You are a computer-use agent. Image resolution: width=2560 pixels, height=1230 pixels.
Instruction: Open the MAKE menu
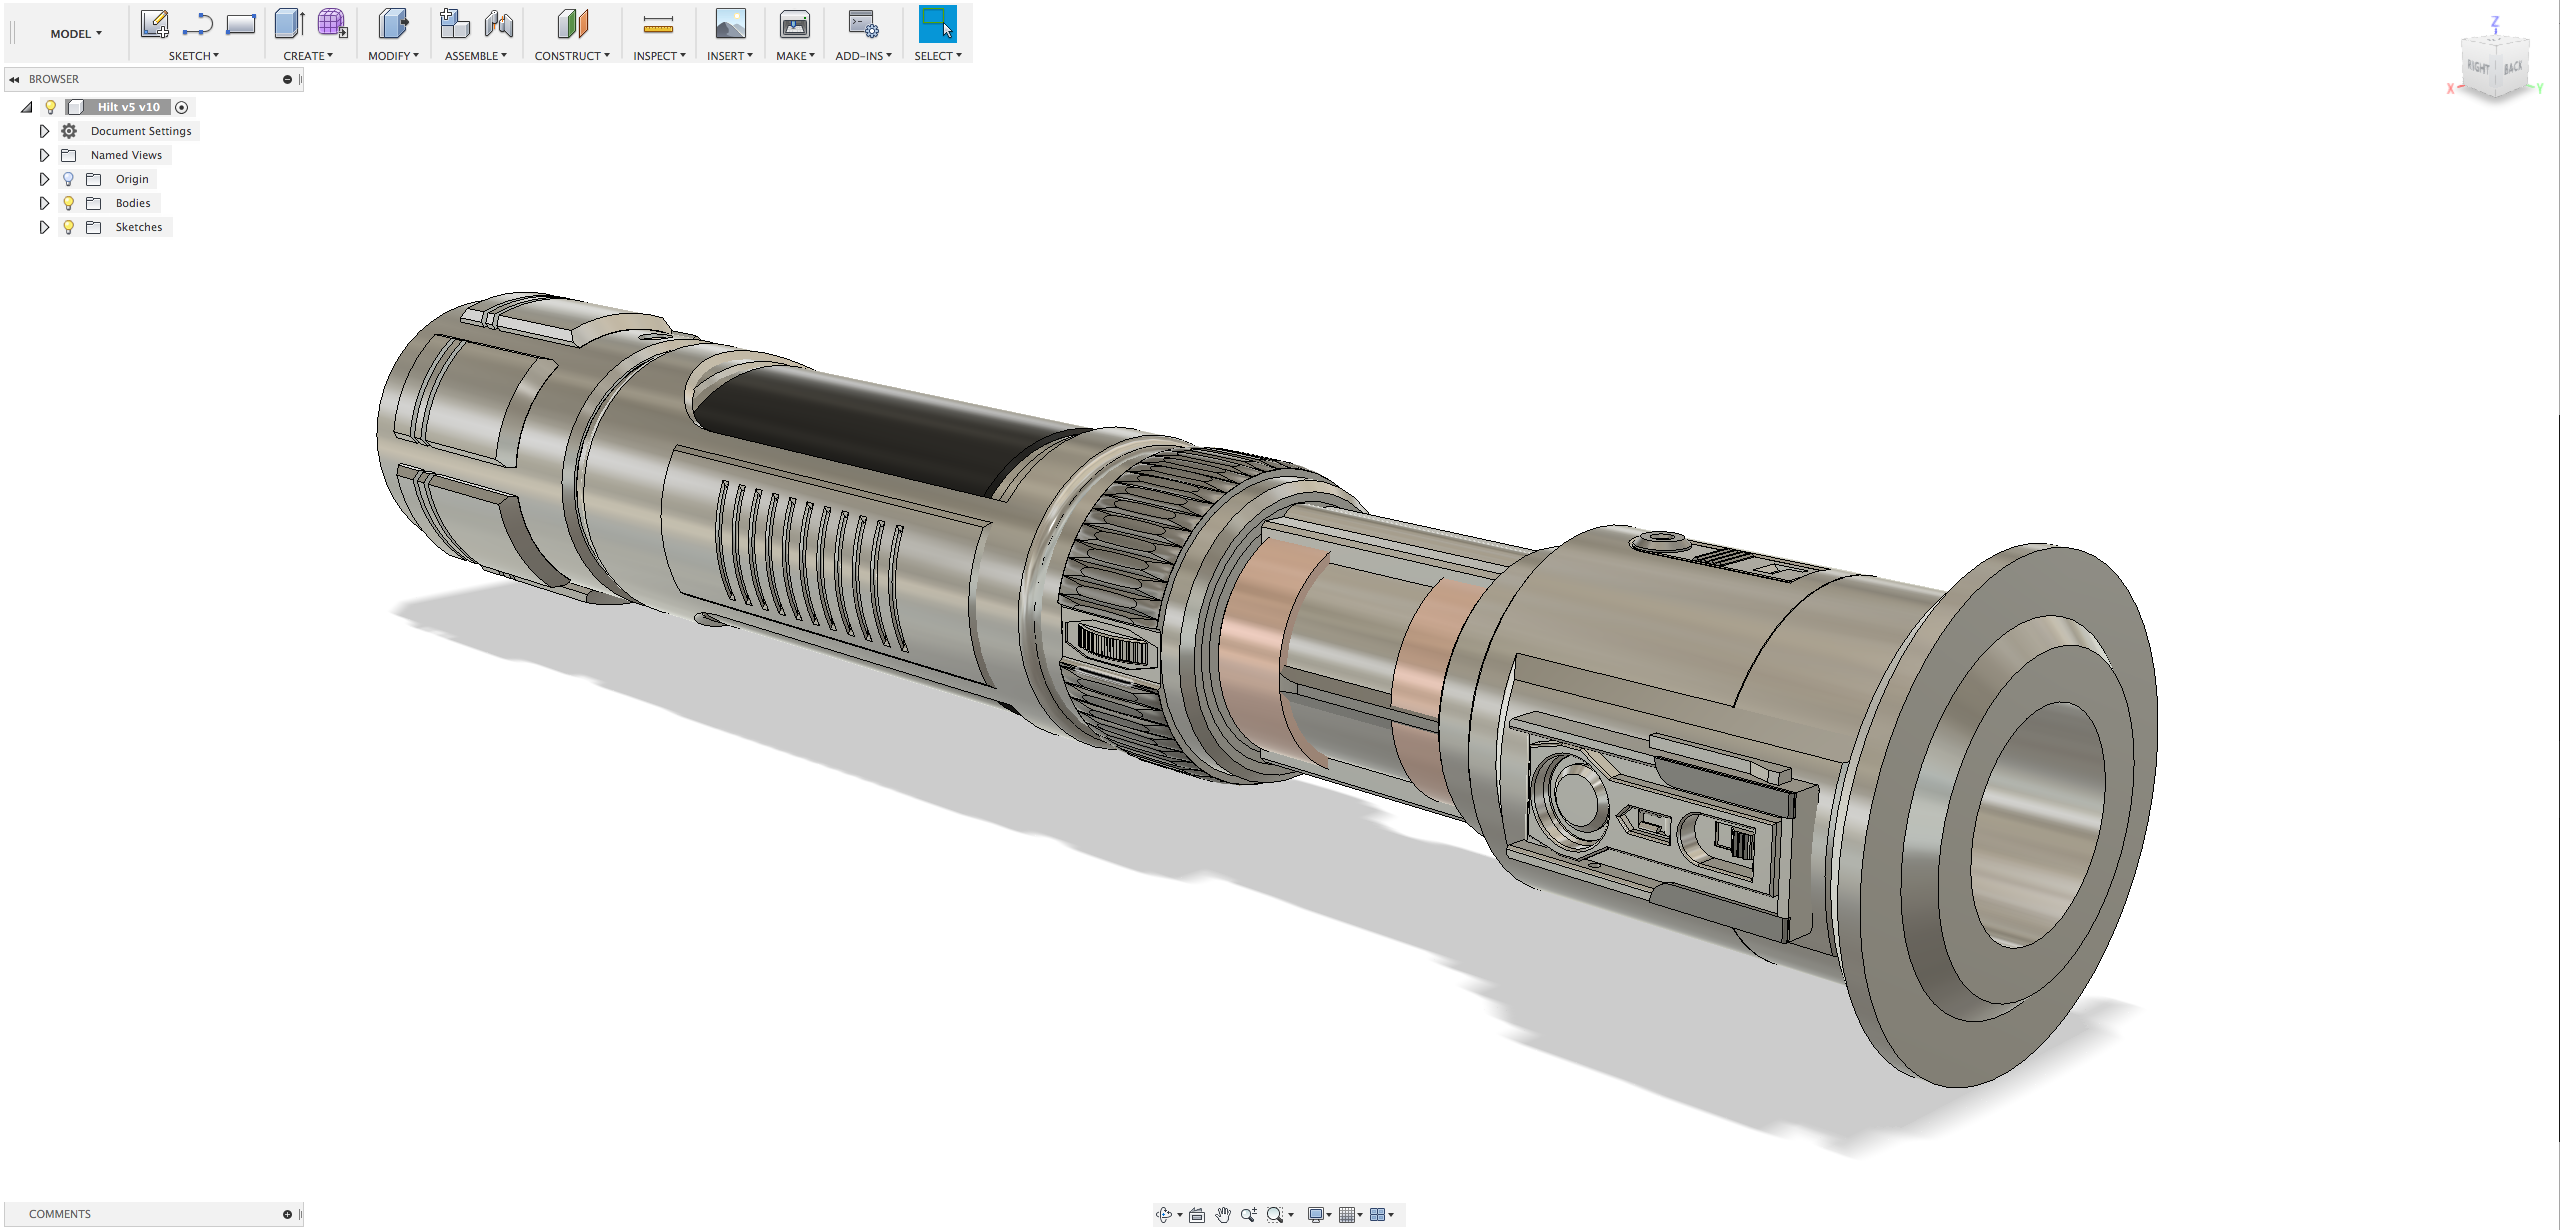(795, 56)
